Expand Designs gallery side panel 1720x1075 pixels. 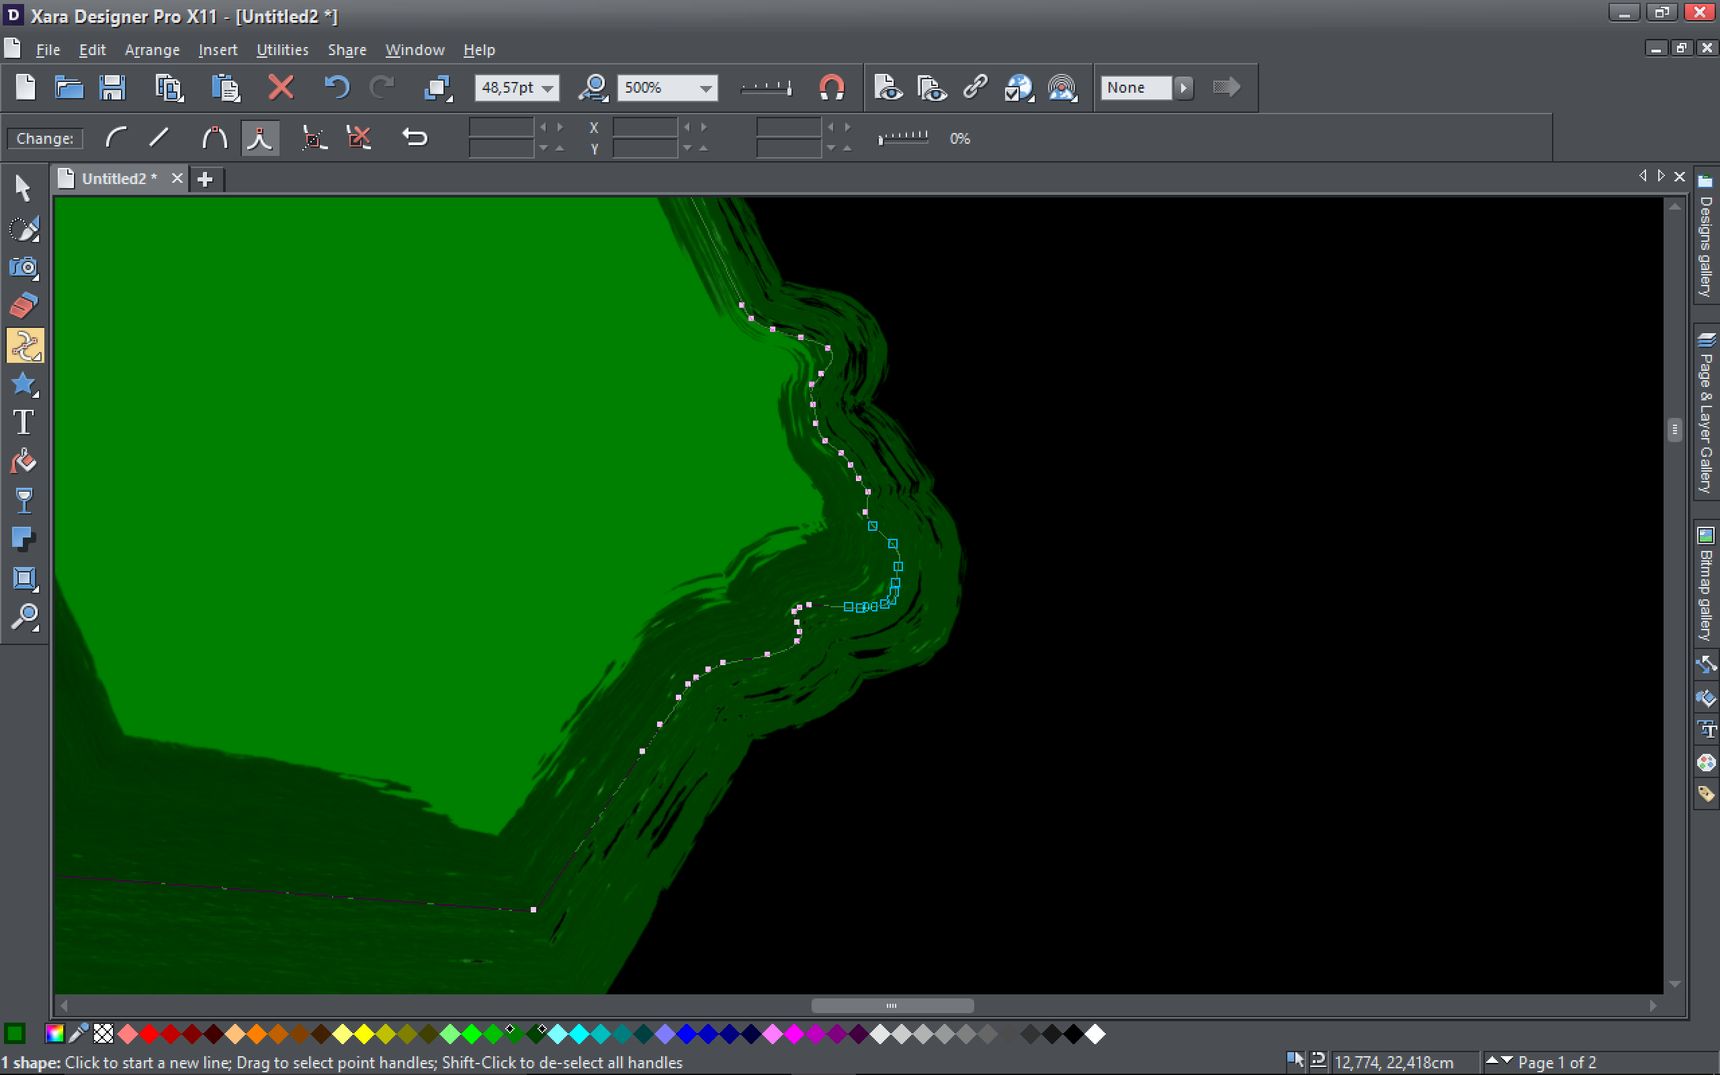point(1706,235)
